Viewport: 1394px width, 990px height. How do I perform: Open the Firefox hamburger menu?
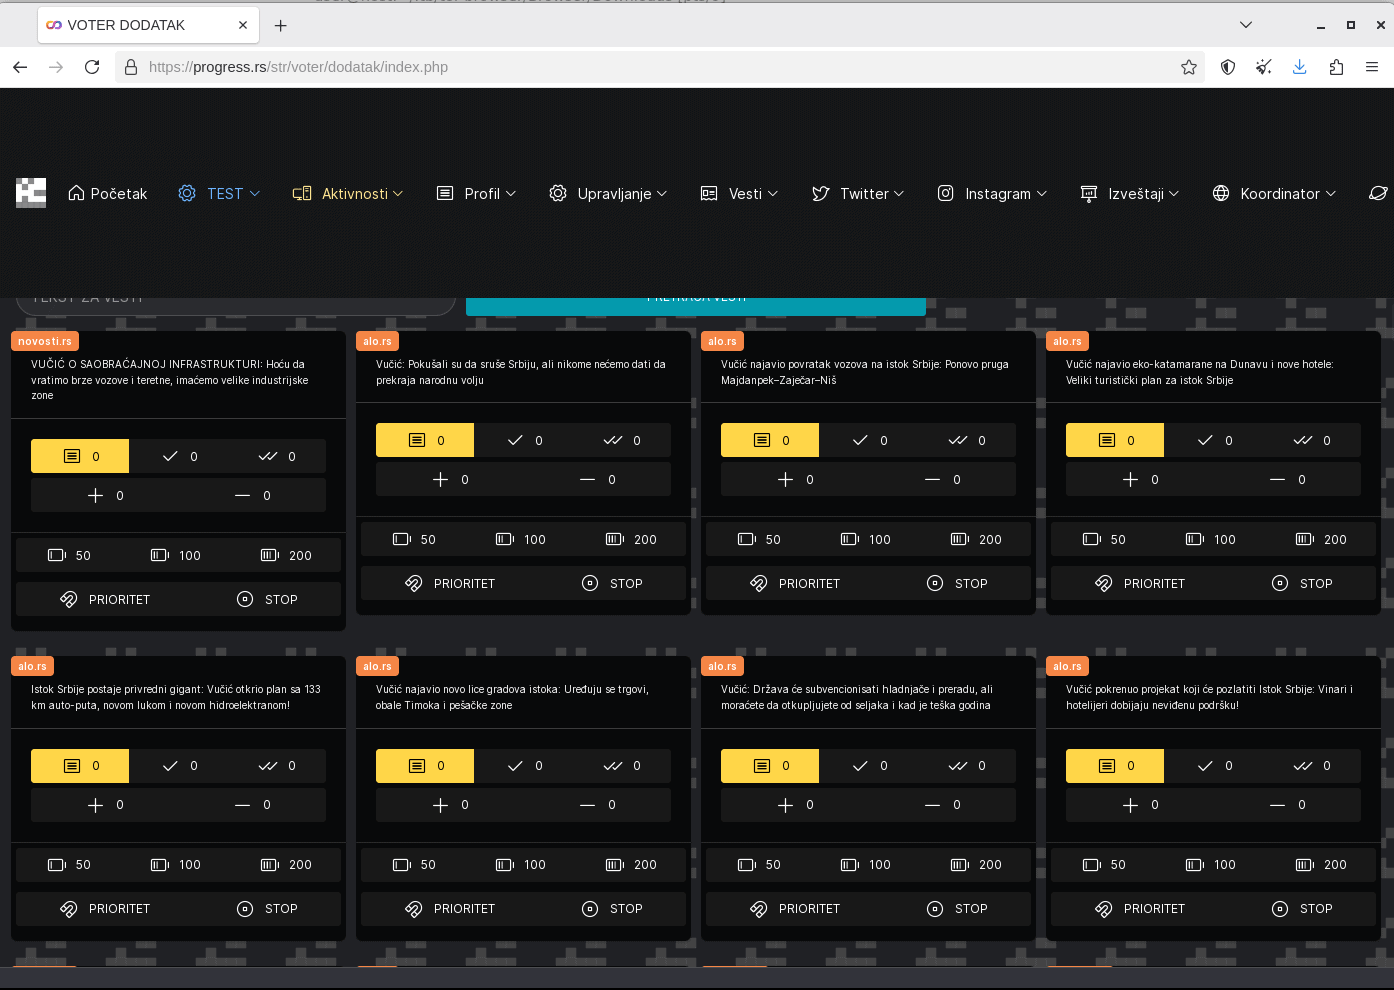pyautogui.click(x=1372, y=67)
